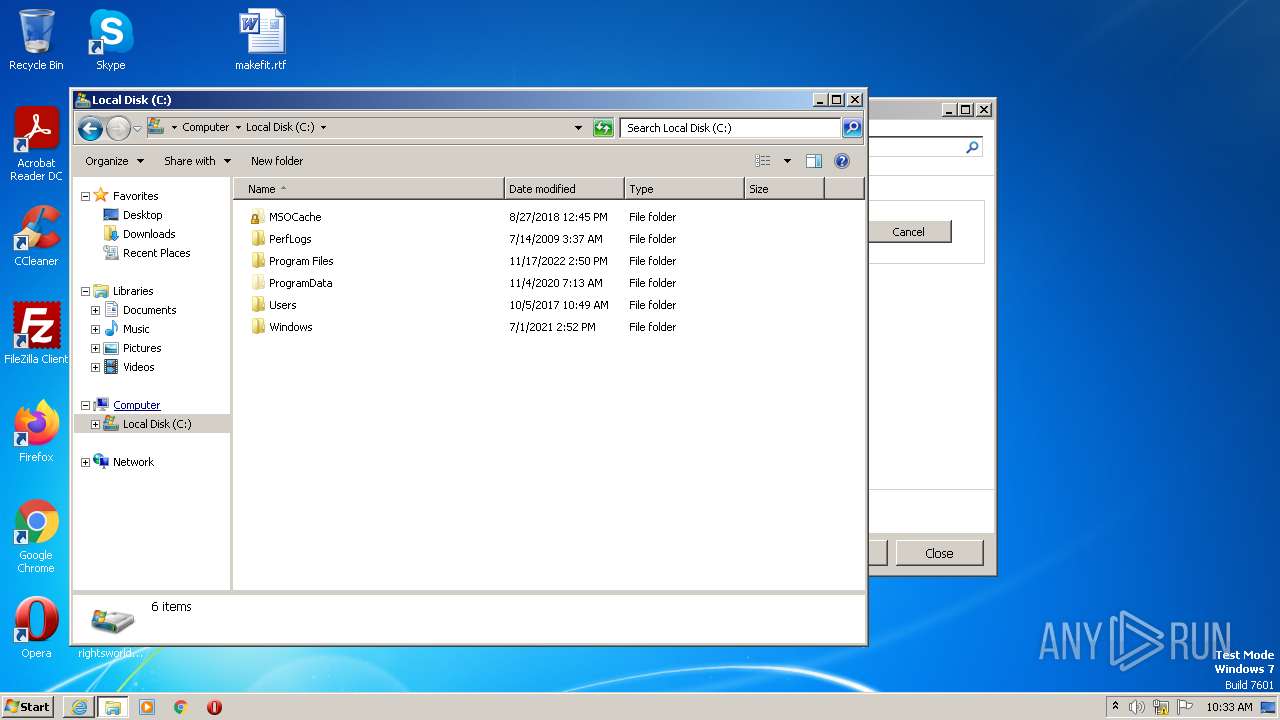Expand the Documents library
1280x720 pixels.
coord(95,310)
